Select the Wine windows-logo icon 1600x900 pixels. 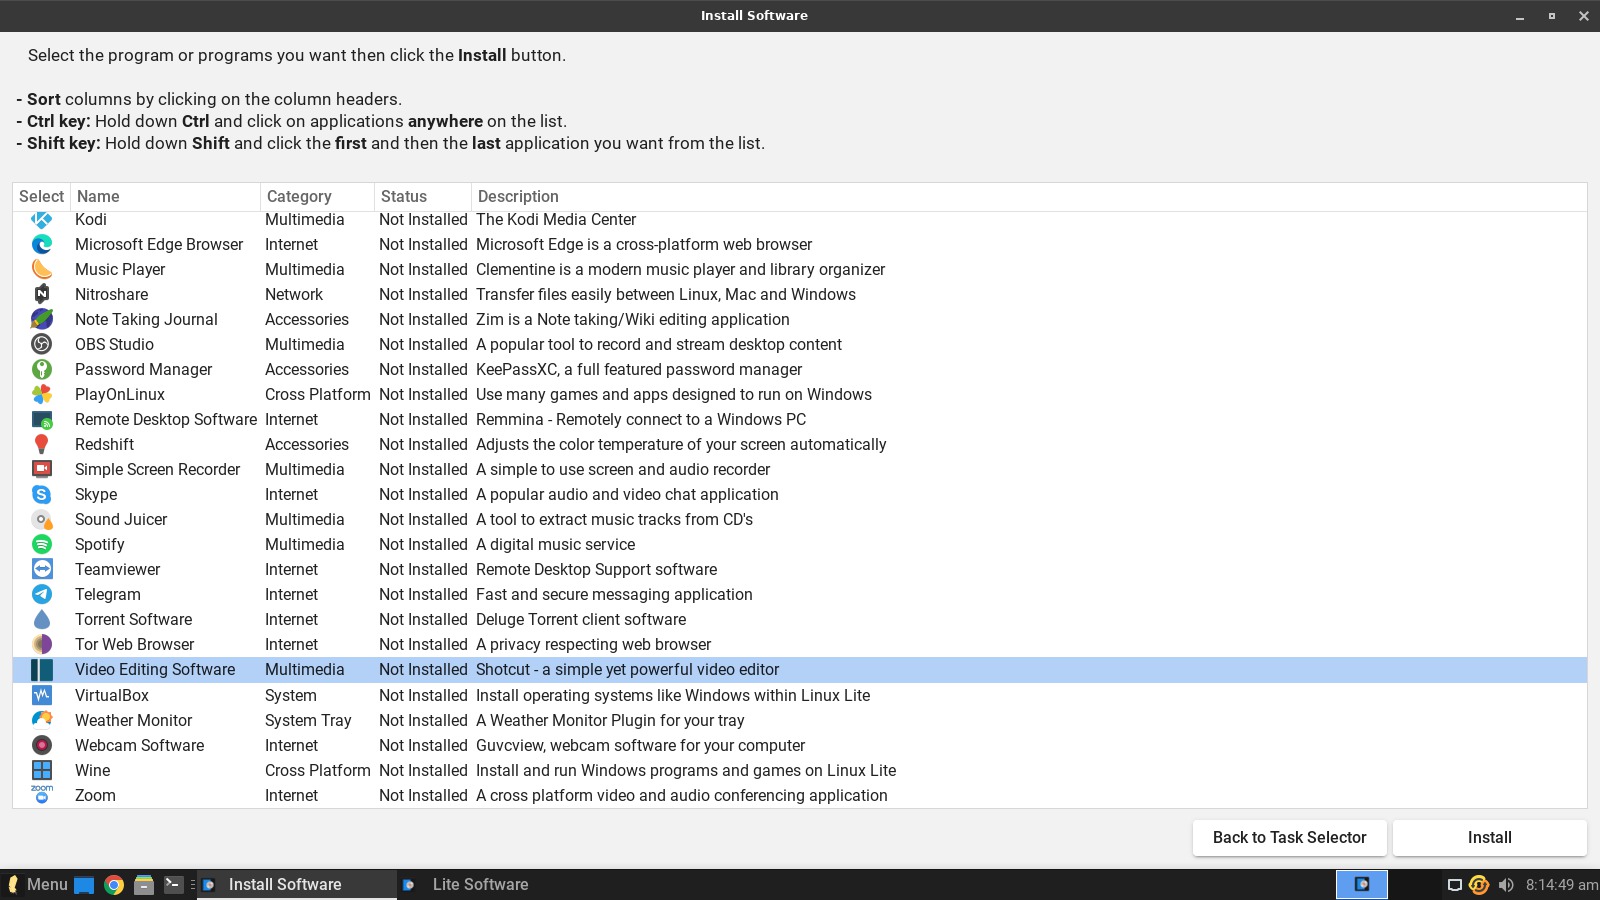[42, 770]
